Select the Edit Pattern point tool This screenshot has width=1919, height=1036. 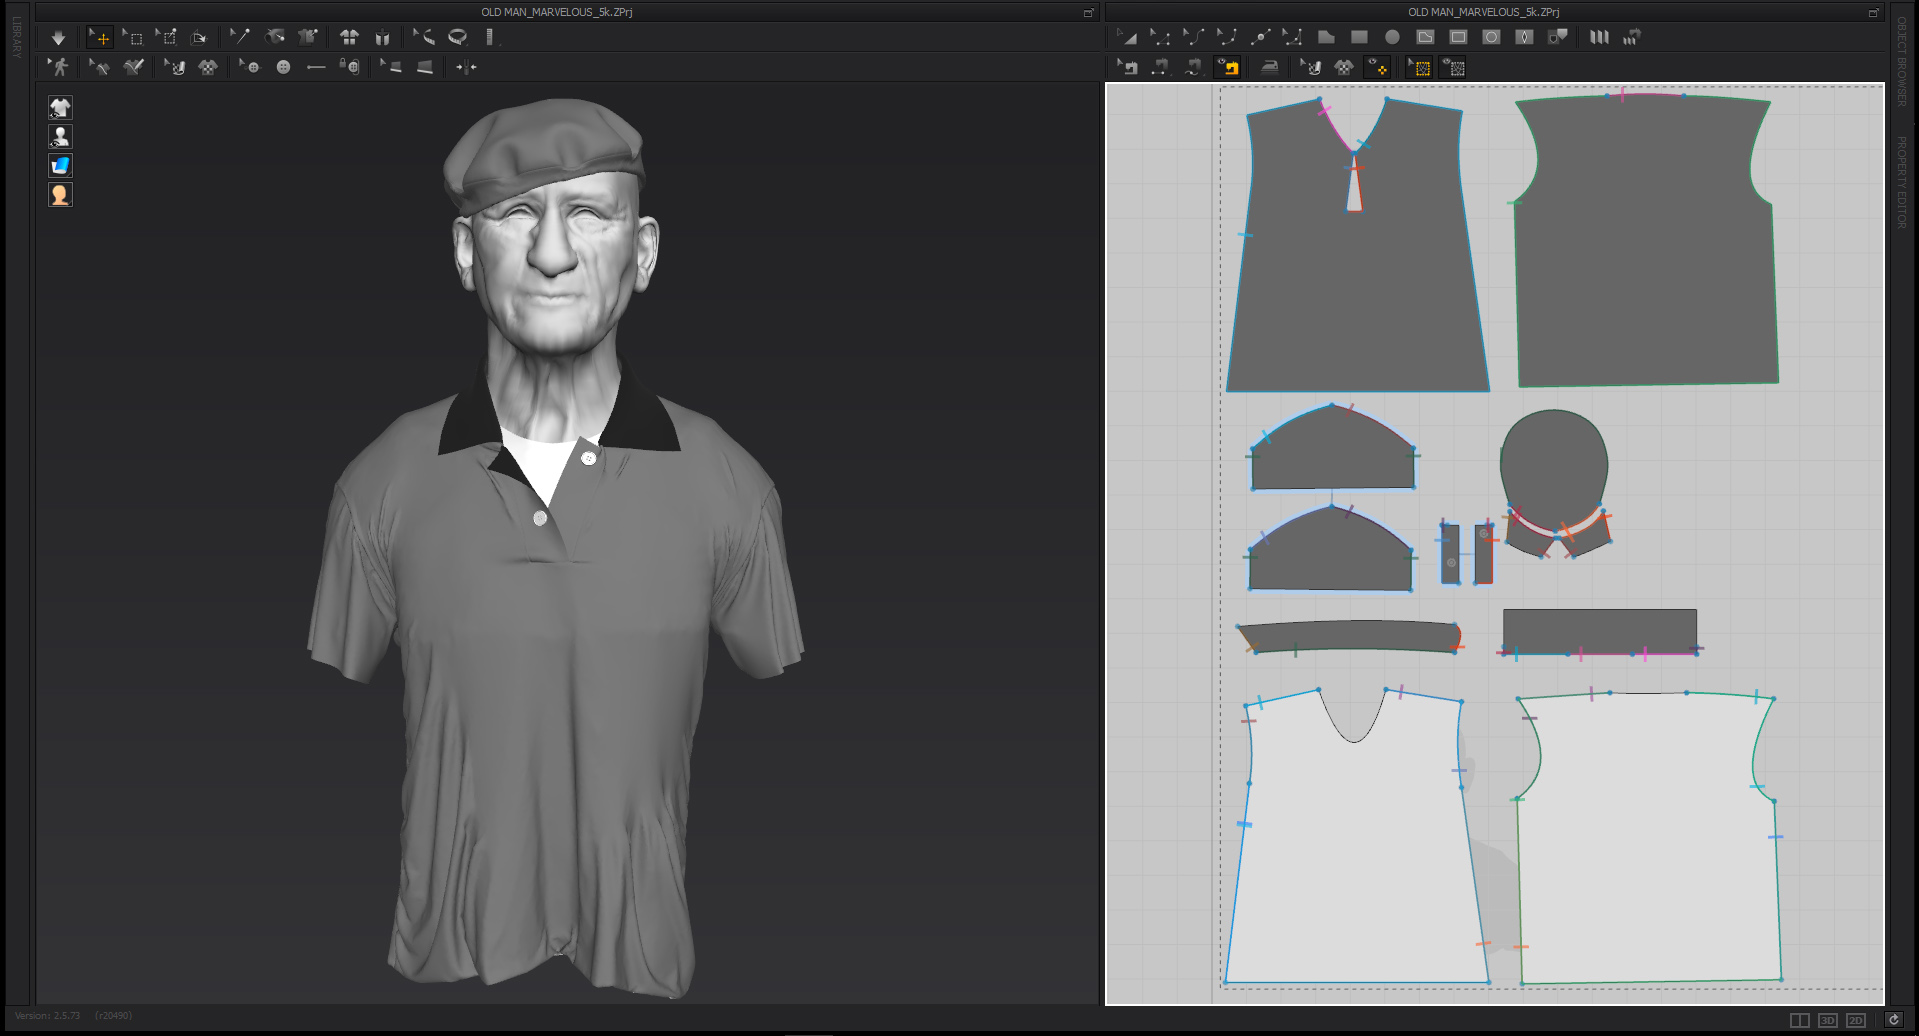(x=1159, y=37)
